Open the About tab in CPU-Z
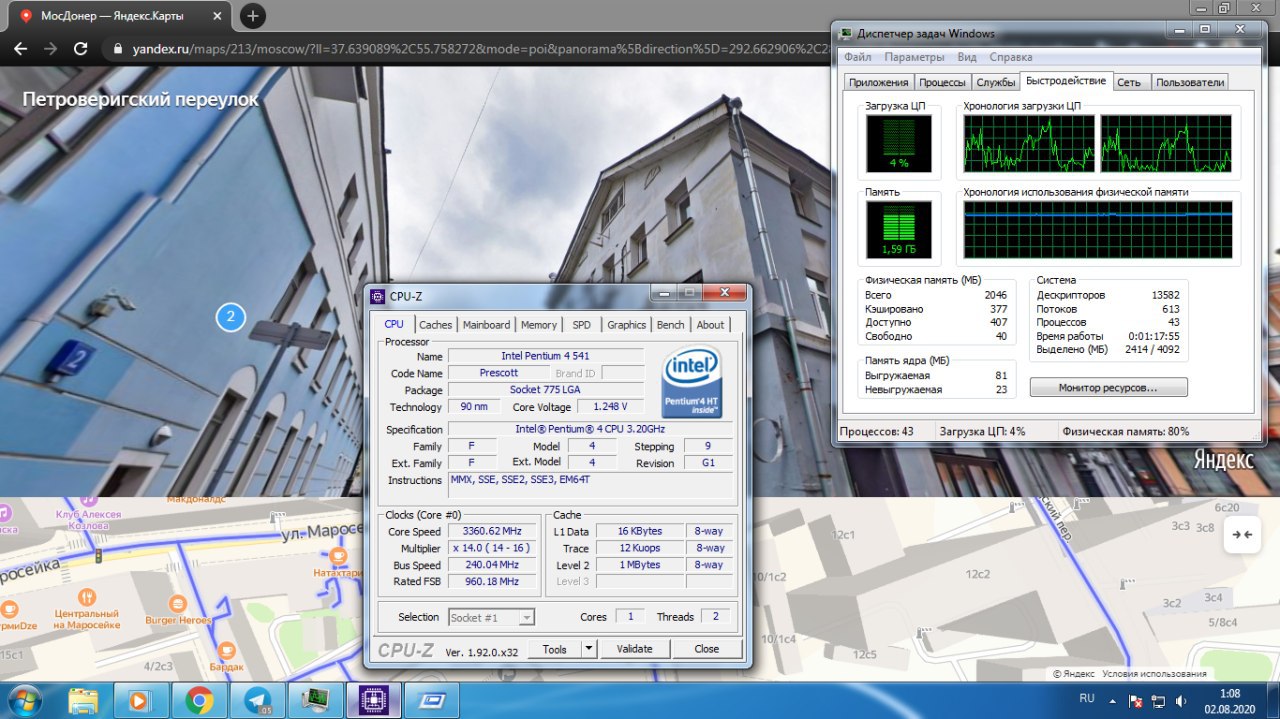The image size is (1280, 719). coord(710,324)
